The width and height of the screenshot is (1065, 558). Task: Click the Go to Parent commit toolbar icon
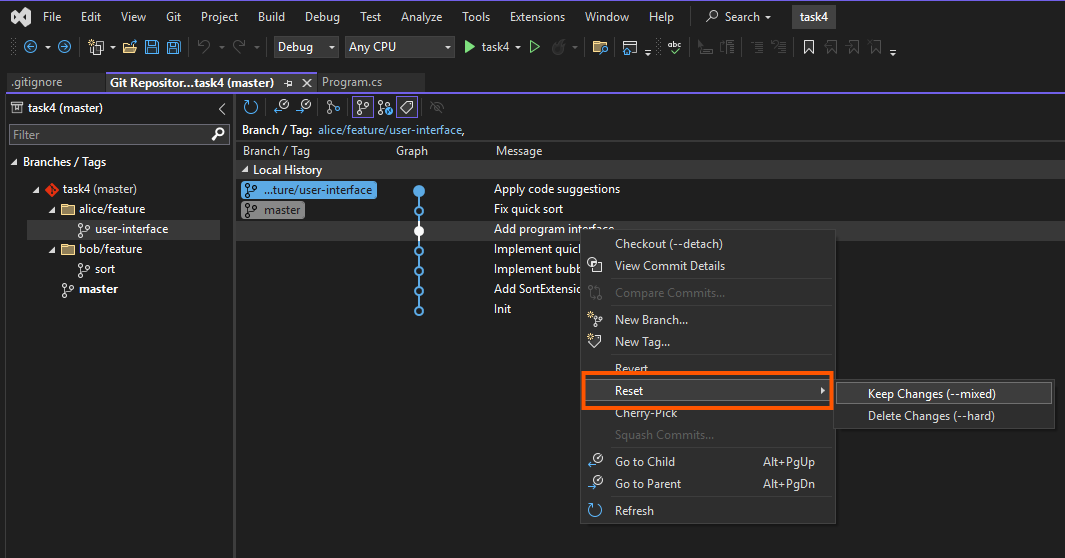coord(303,107)
